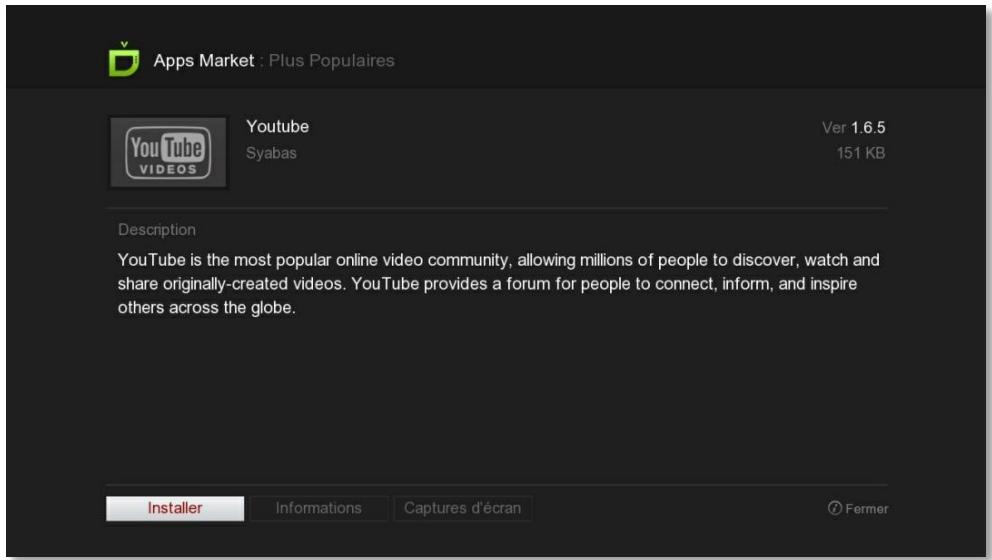
Task: Click the Ver 1.6.5 version text
Action: (x=854, y=128)
